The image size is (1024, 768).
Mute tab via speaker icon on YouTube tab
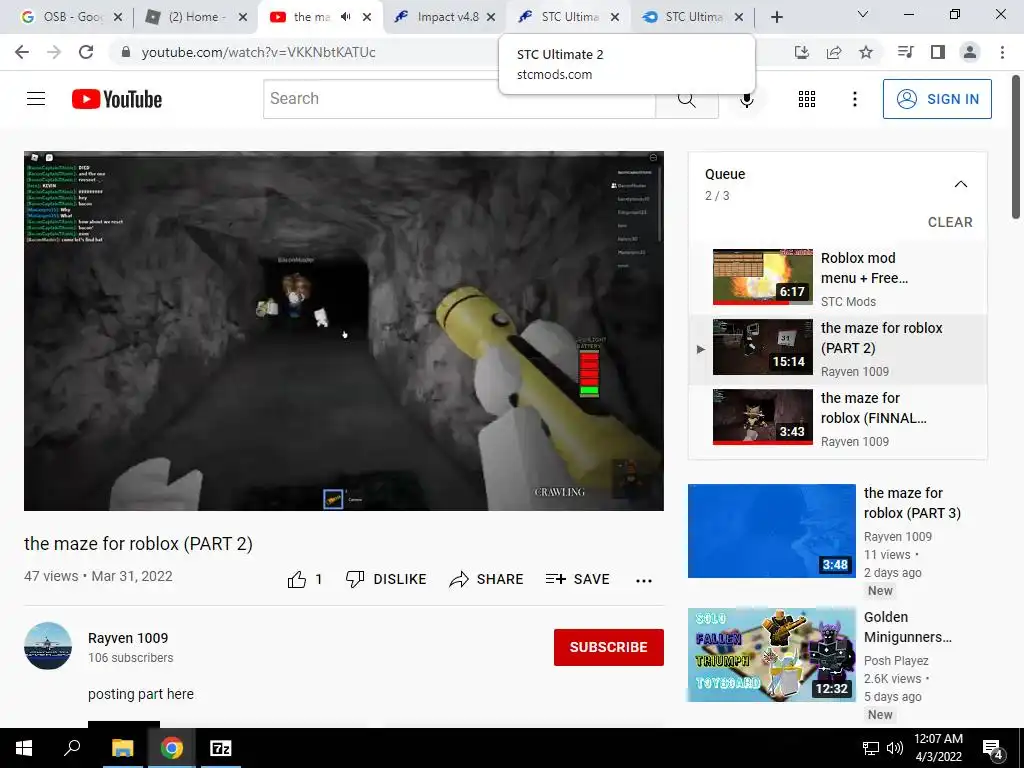[x=345, y=17]
